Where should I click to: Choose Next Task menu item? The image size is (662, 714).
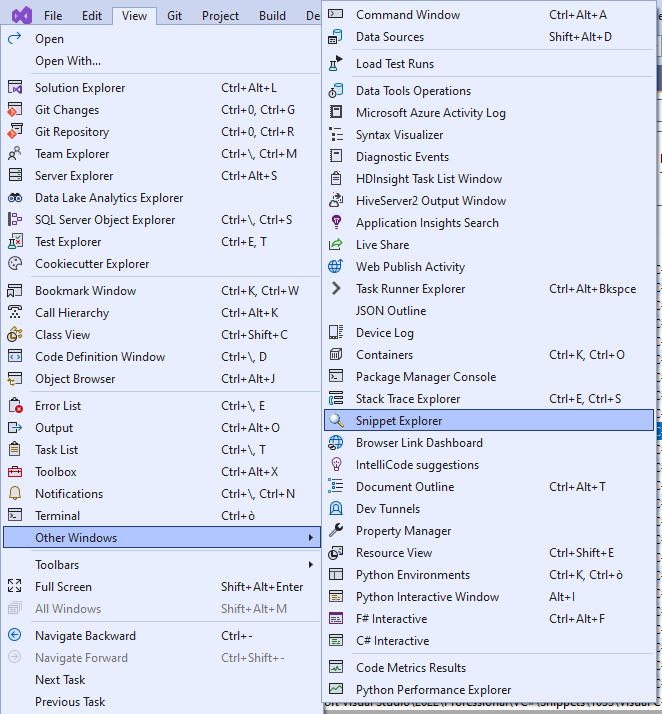coord(162,679)
